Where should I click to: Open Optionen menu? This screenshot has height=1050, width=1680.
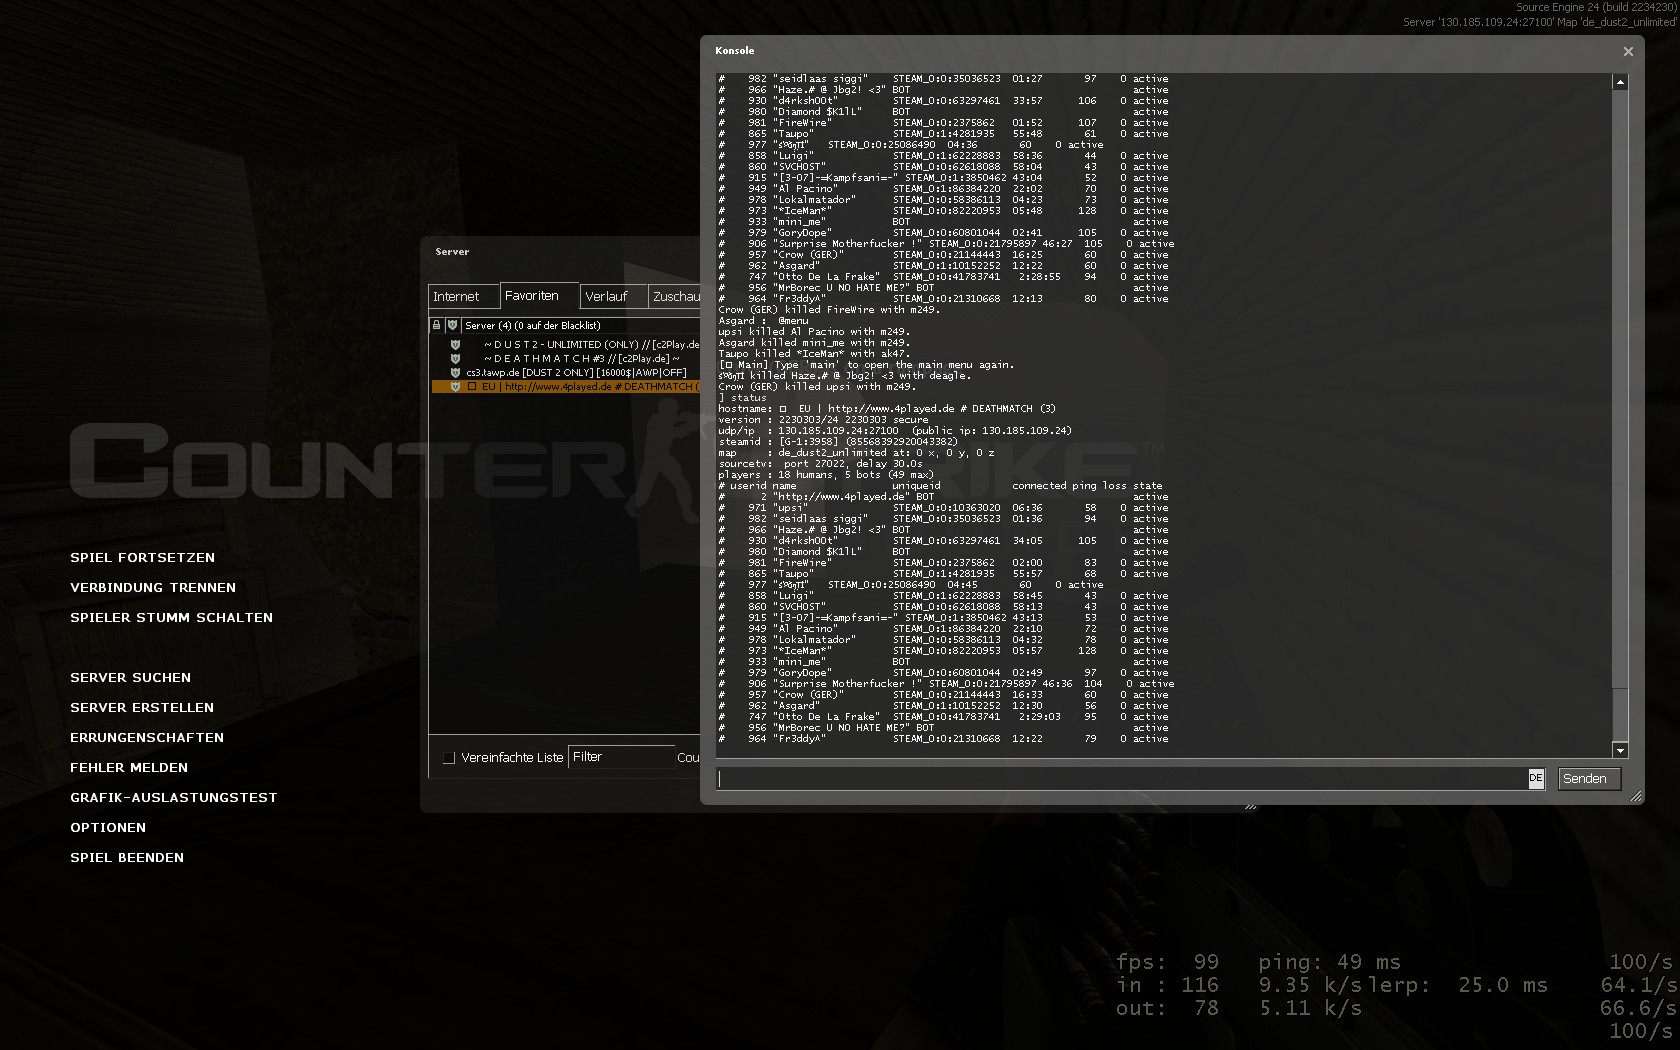pyautogui.click(x=108, y=828)
